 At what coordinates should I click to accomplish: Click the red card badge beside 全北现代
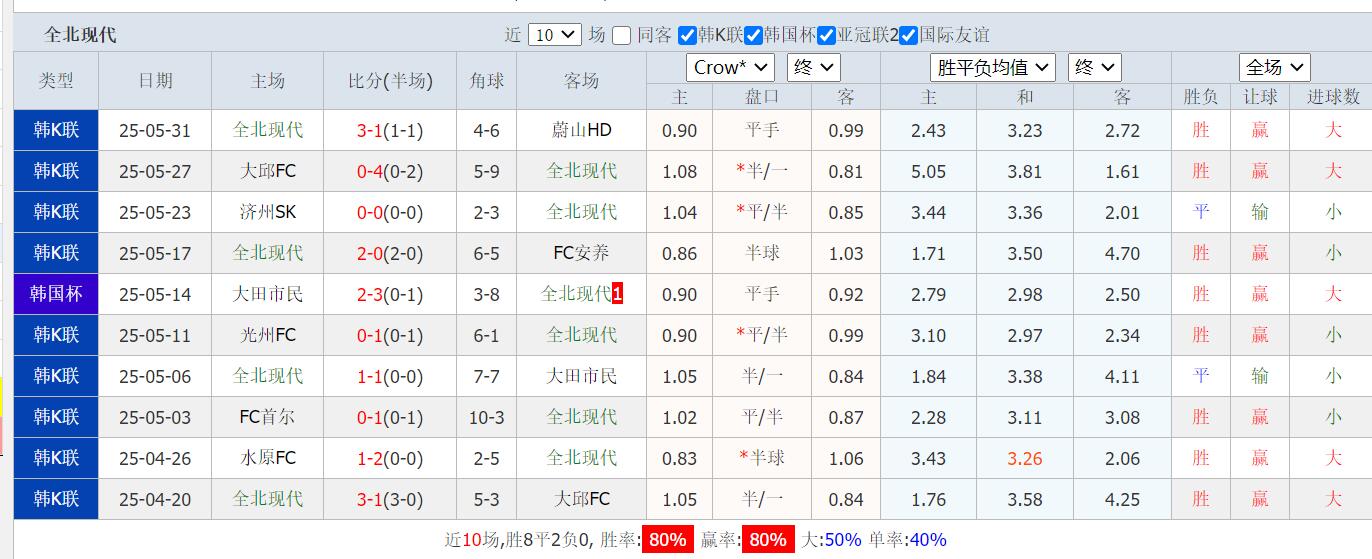[x=618, y=294]
